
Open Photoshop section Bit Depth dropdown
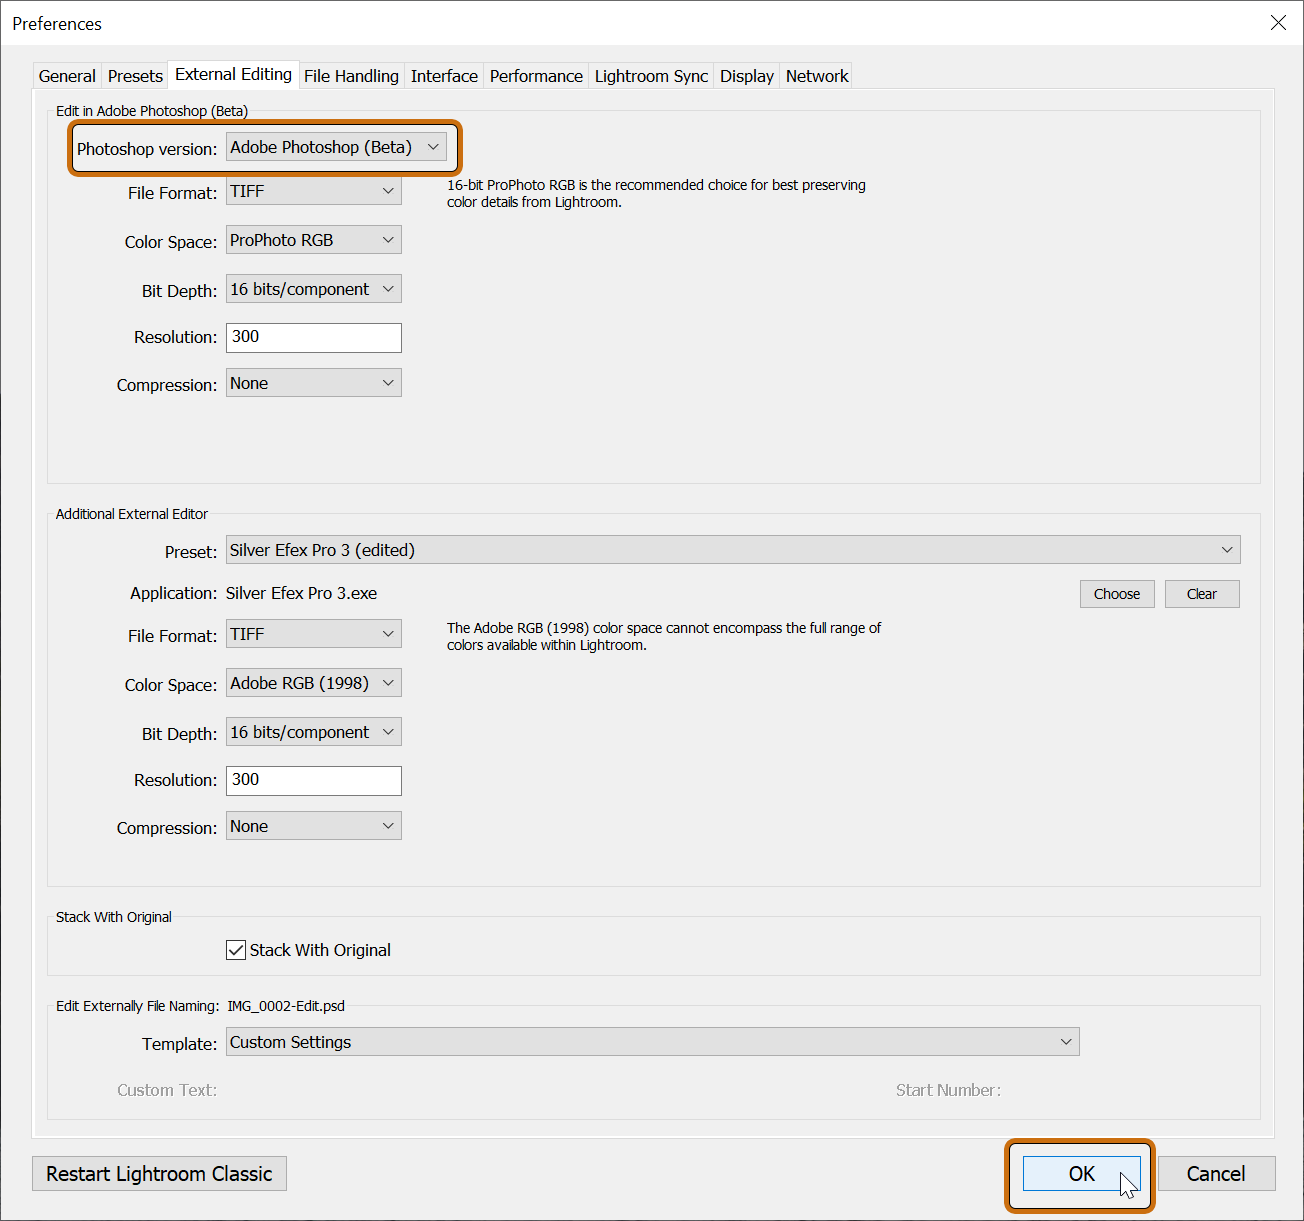point(314,289)
